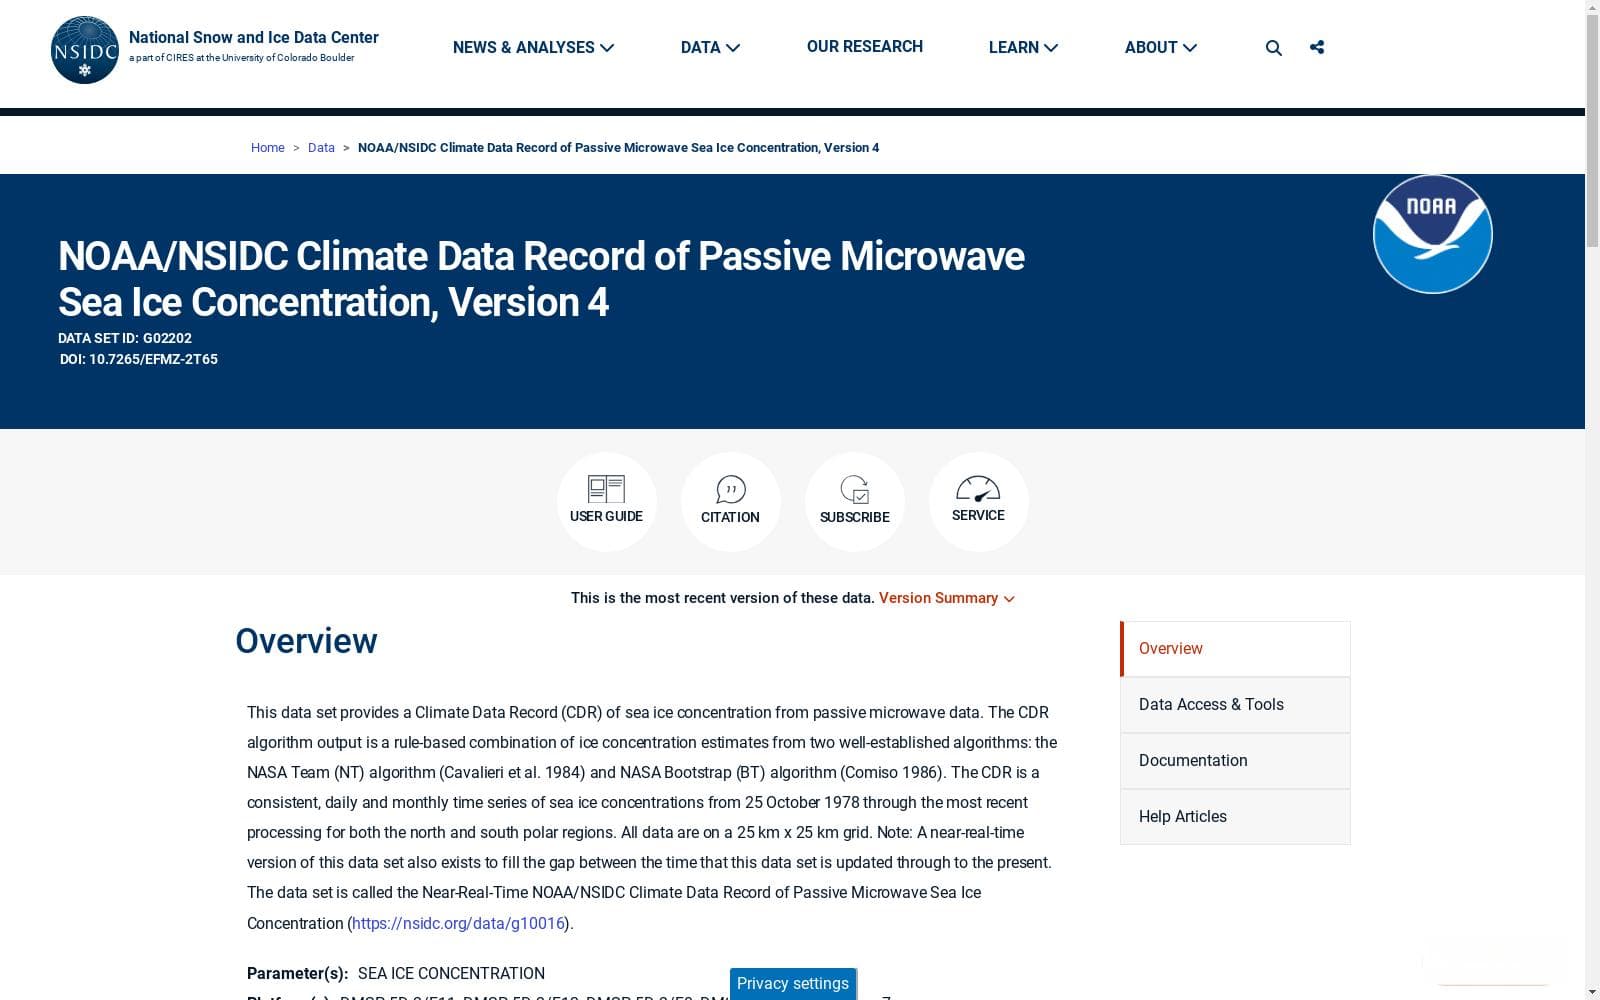This screenshot has height=1000, width=1600.
Task: Click the SEA ICE CONCENTRATION parameter value
Action: [451, 973]
